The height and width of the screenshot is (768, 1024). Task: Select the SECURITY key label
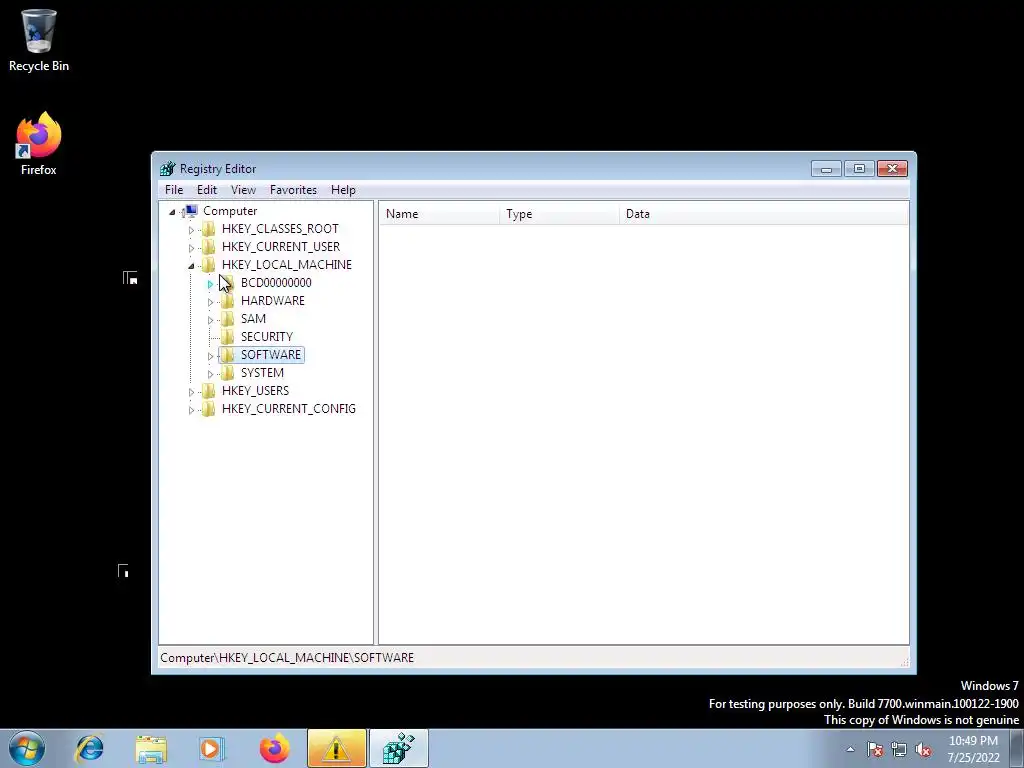coord(267,336)
